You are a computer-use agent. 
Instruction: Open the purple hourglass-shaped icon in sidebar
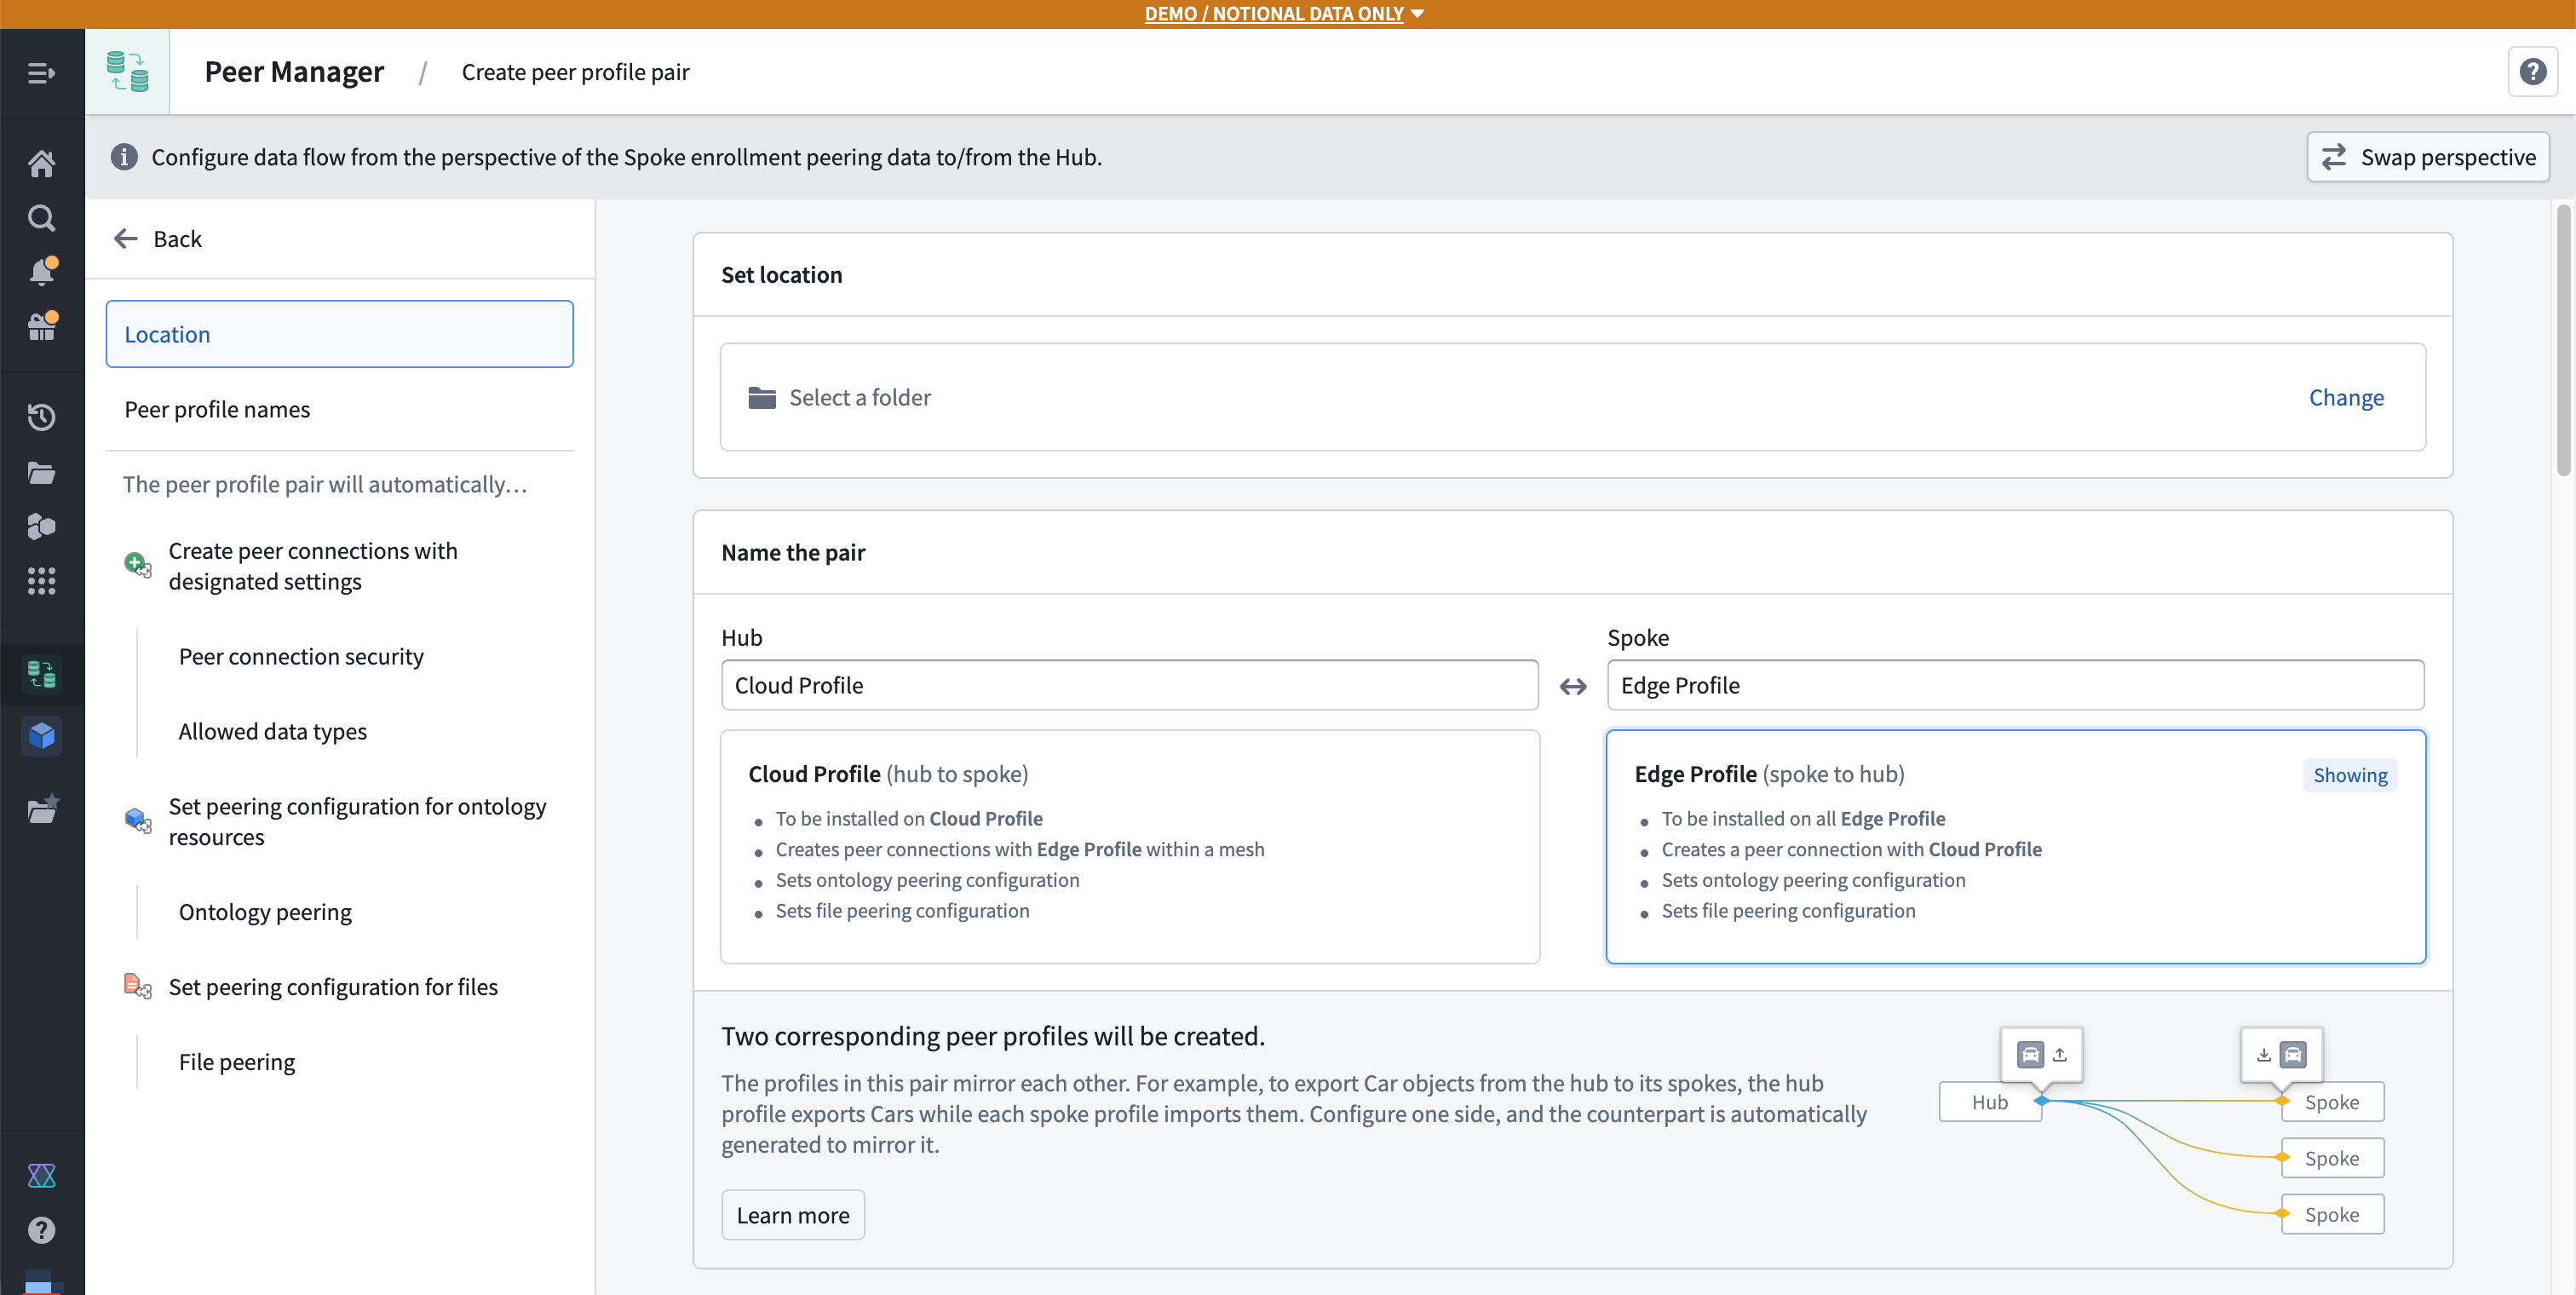click(x=41, y=1176)
